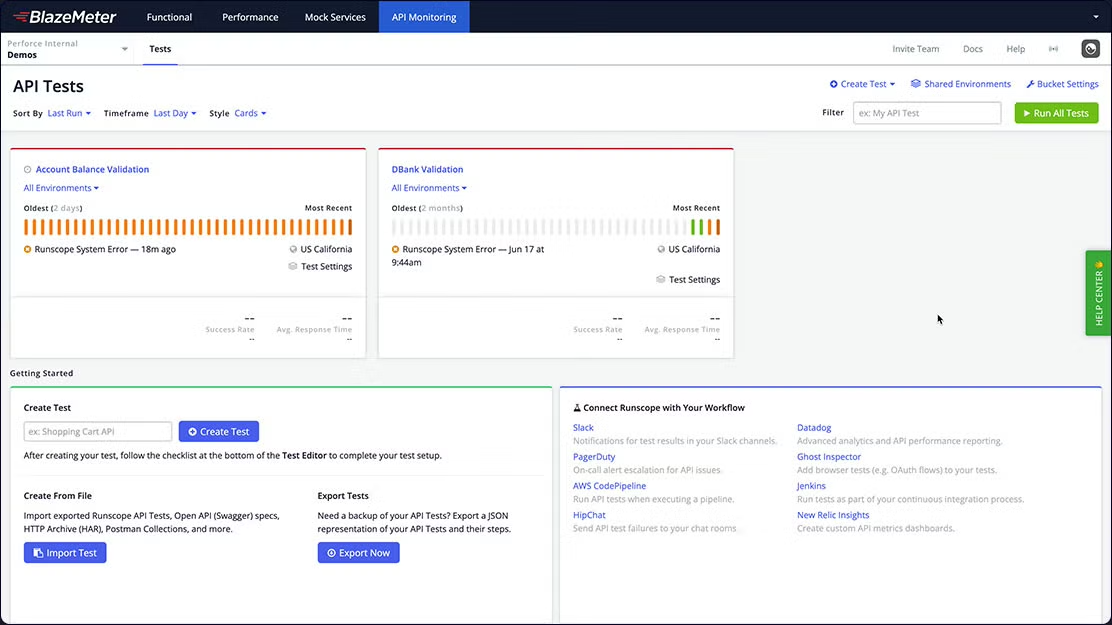The height and width of the screenshot is (625, 1112).
Task: Change Sort By Last Run dropdown
Action: 69,114
